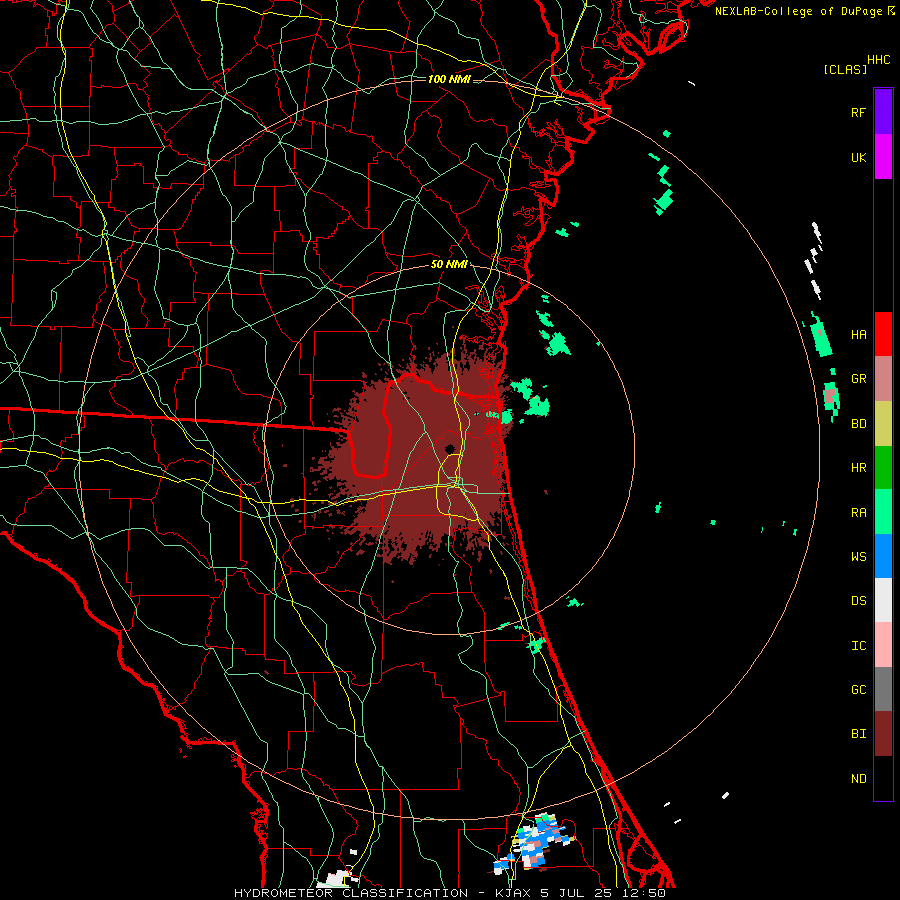
Task: Click the 'HHC' product code label
Action: (x=879, y=60)
